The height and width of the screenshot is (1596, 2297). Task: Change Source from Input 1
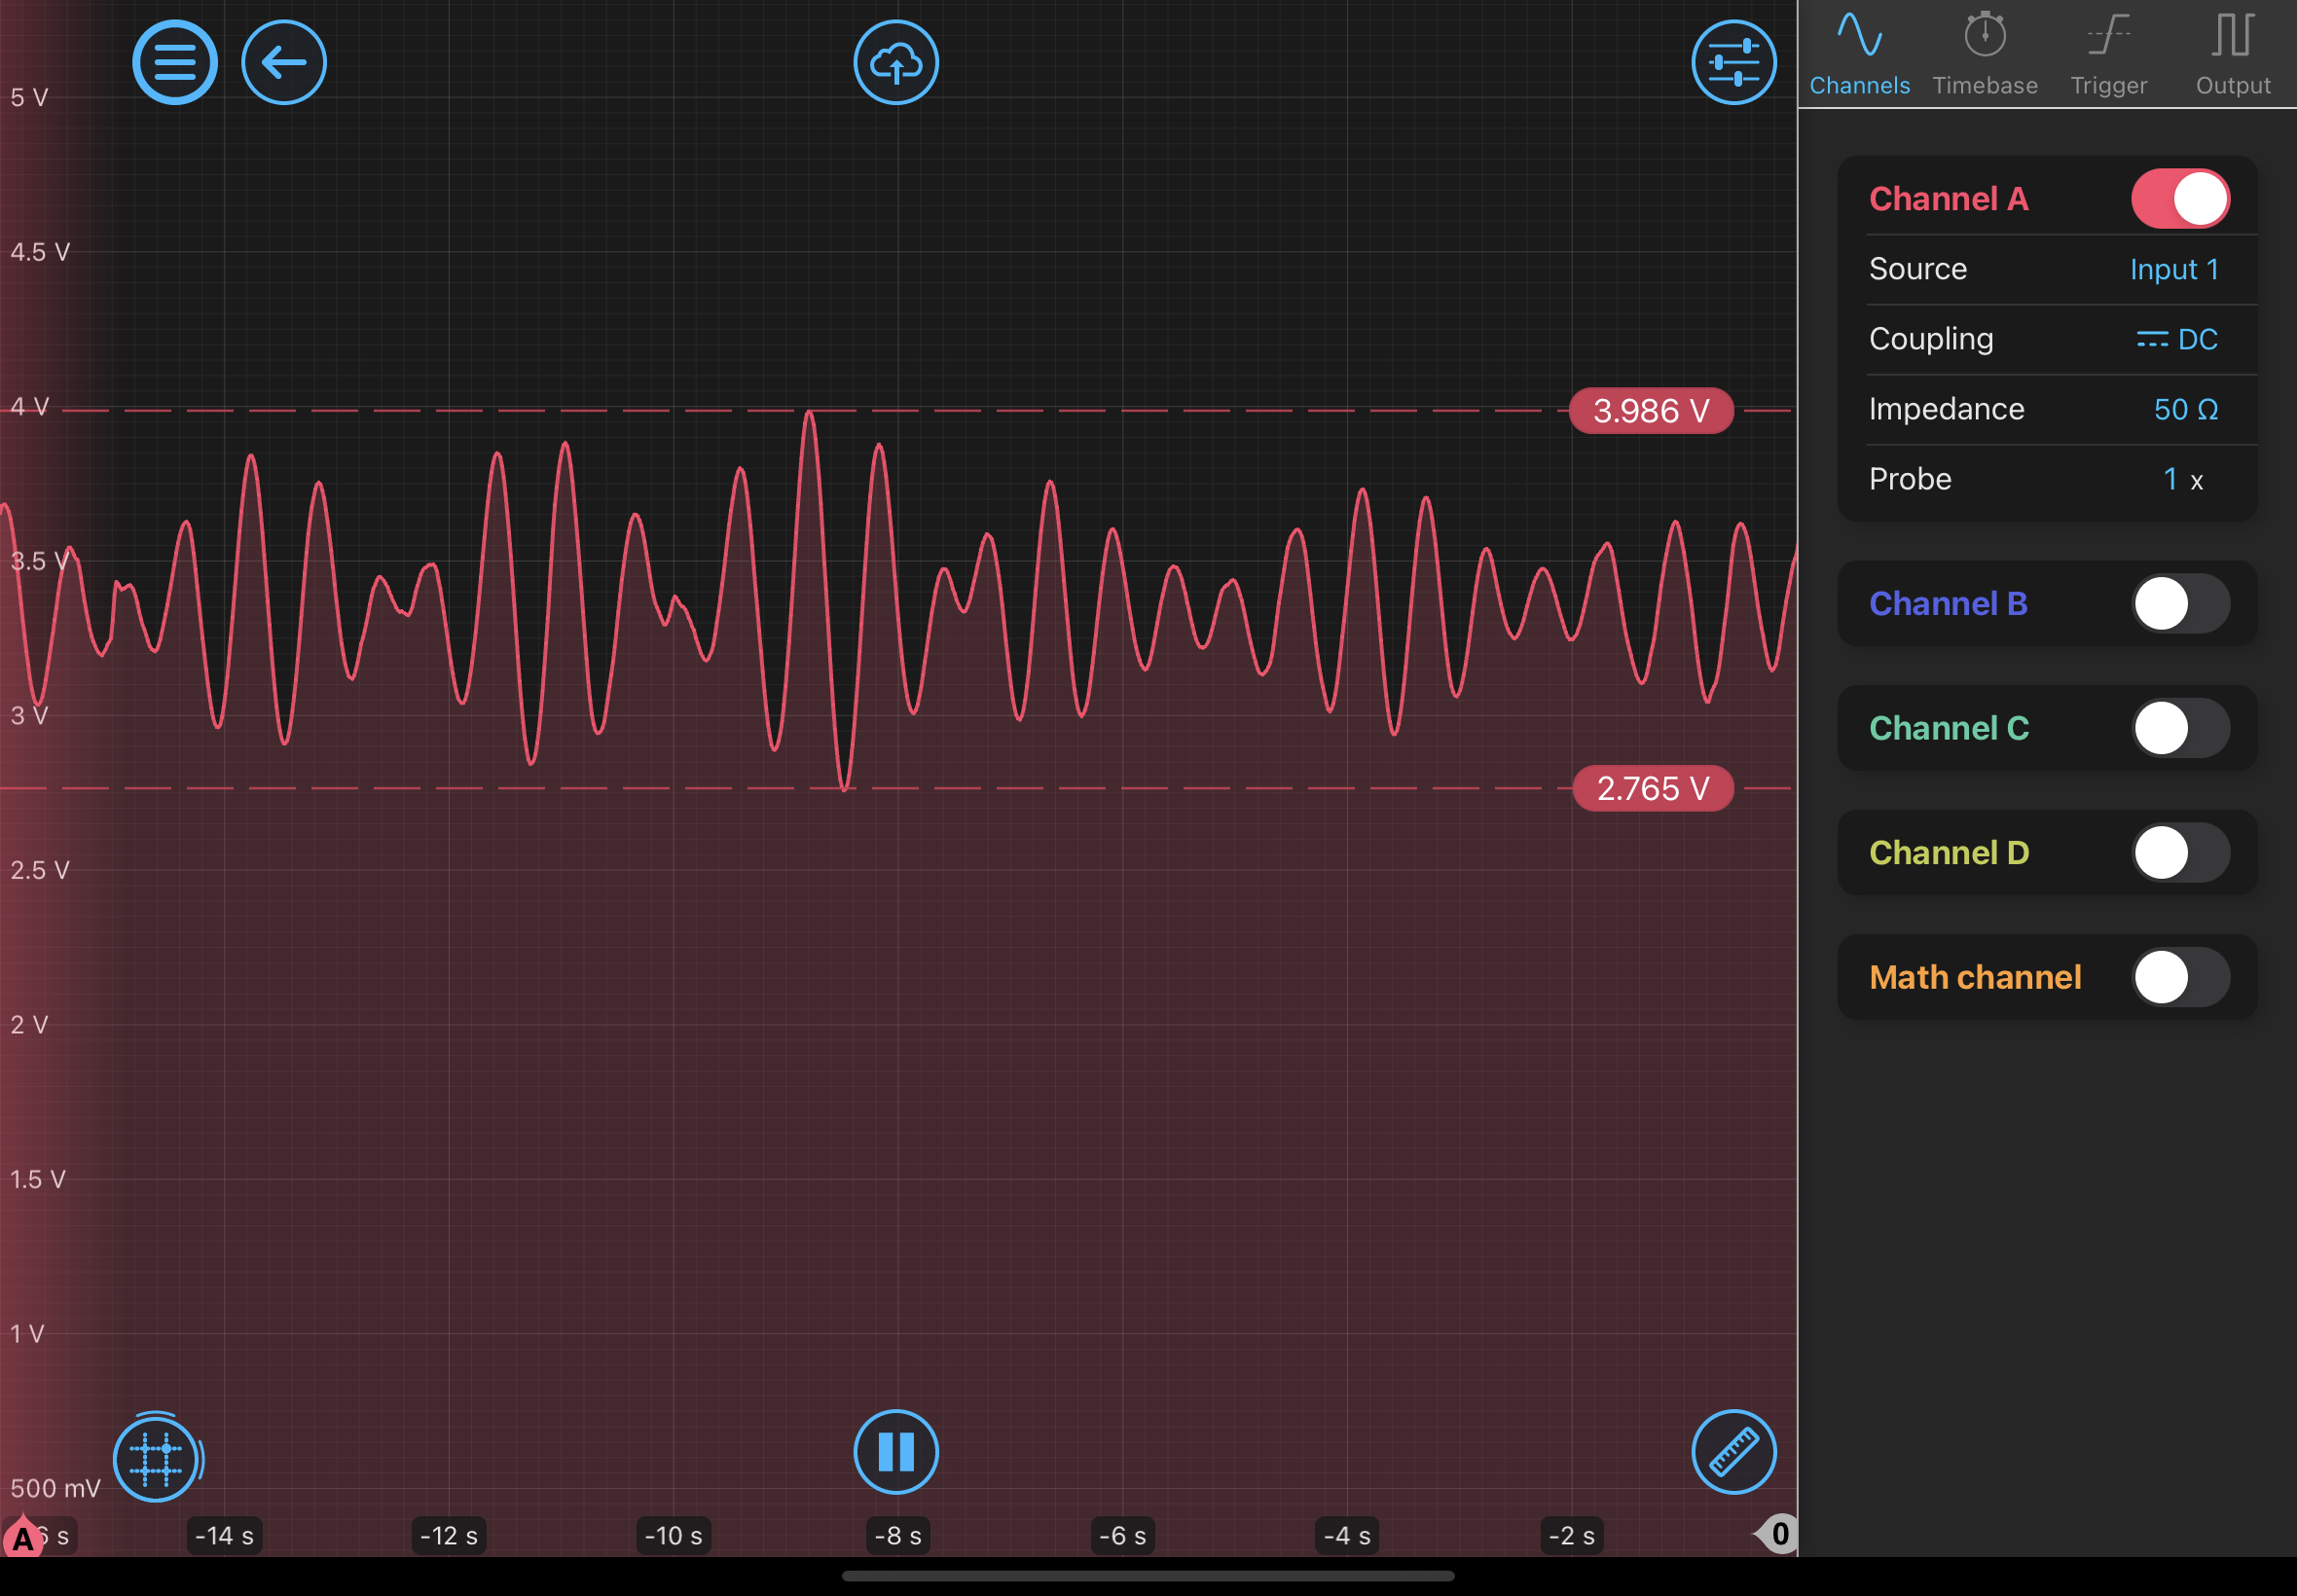2174,269
